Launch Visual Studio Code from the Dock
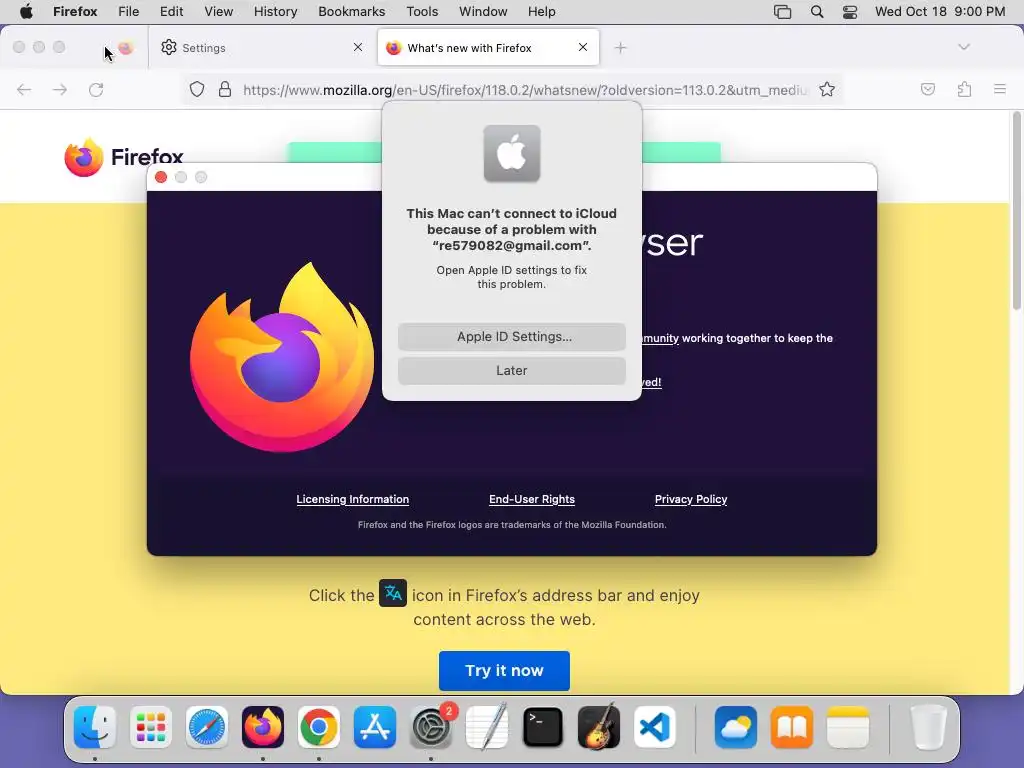Viewport: 1024px width, 768px height. [x=654, y=727]
